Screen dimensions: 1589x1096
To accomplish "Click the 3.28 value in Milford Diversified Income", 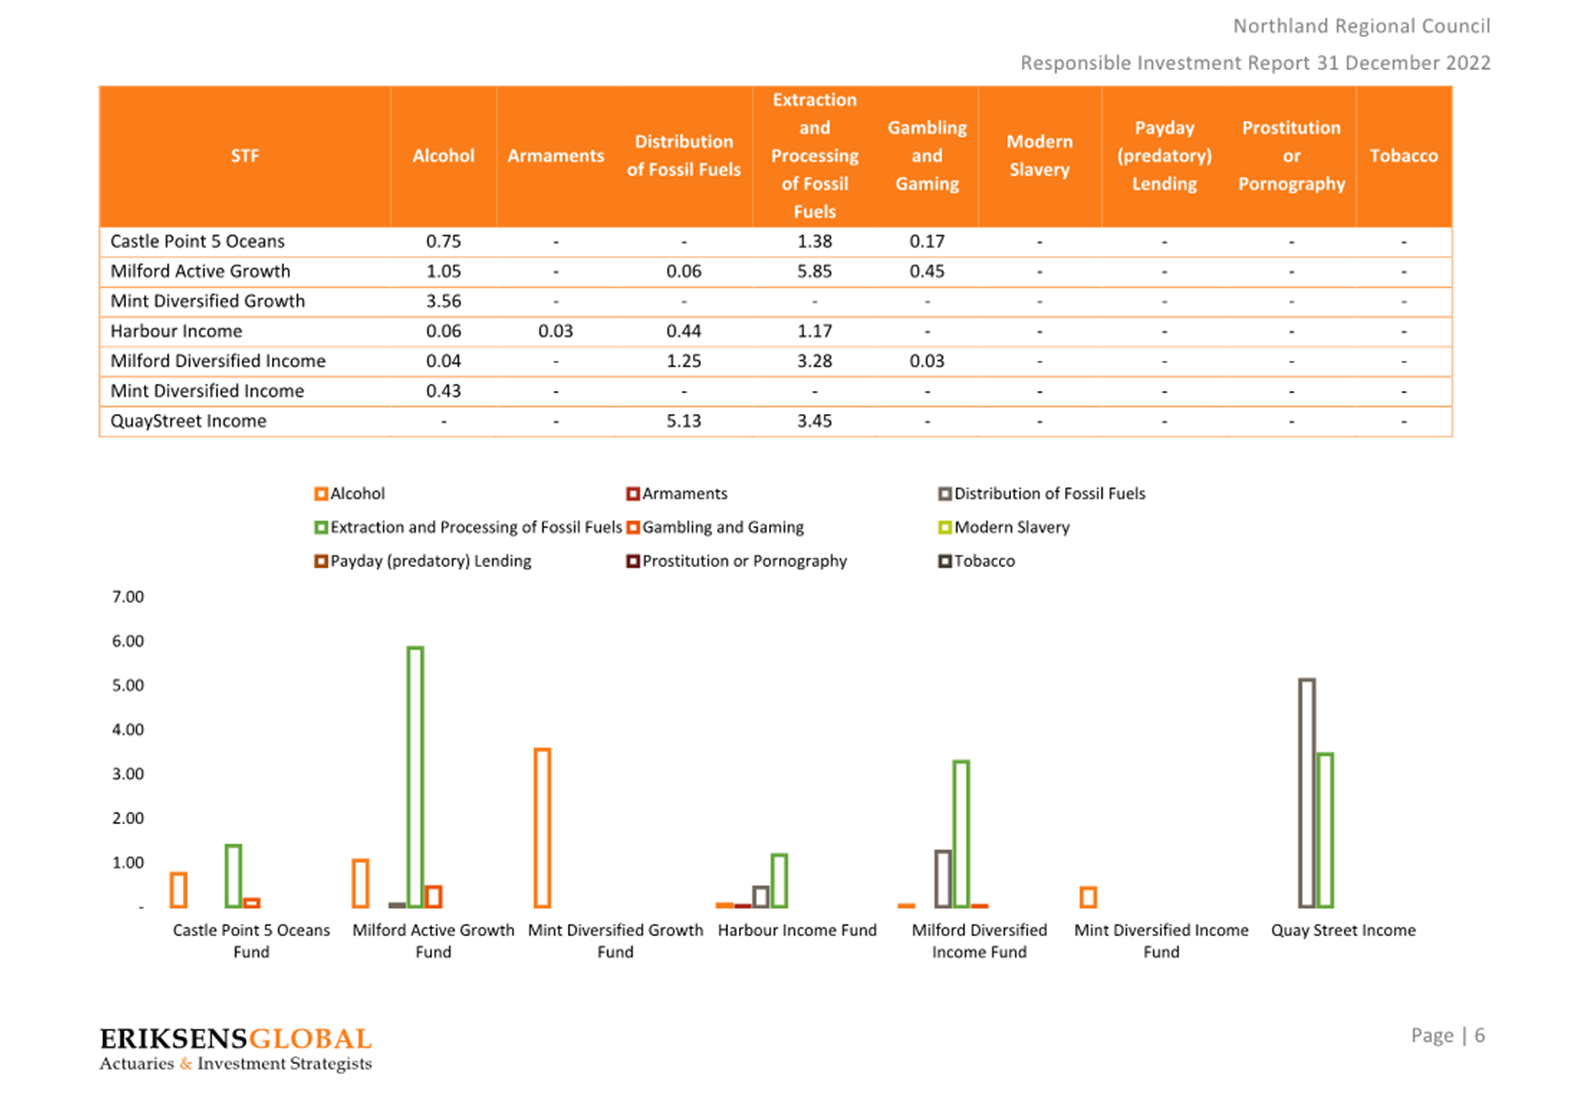I will [x=815, y=361].
